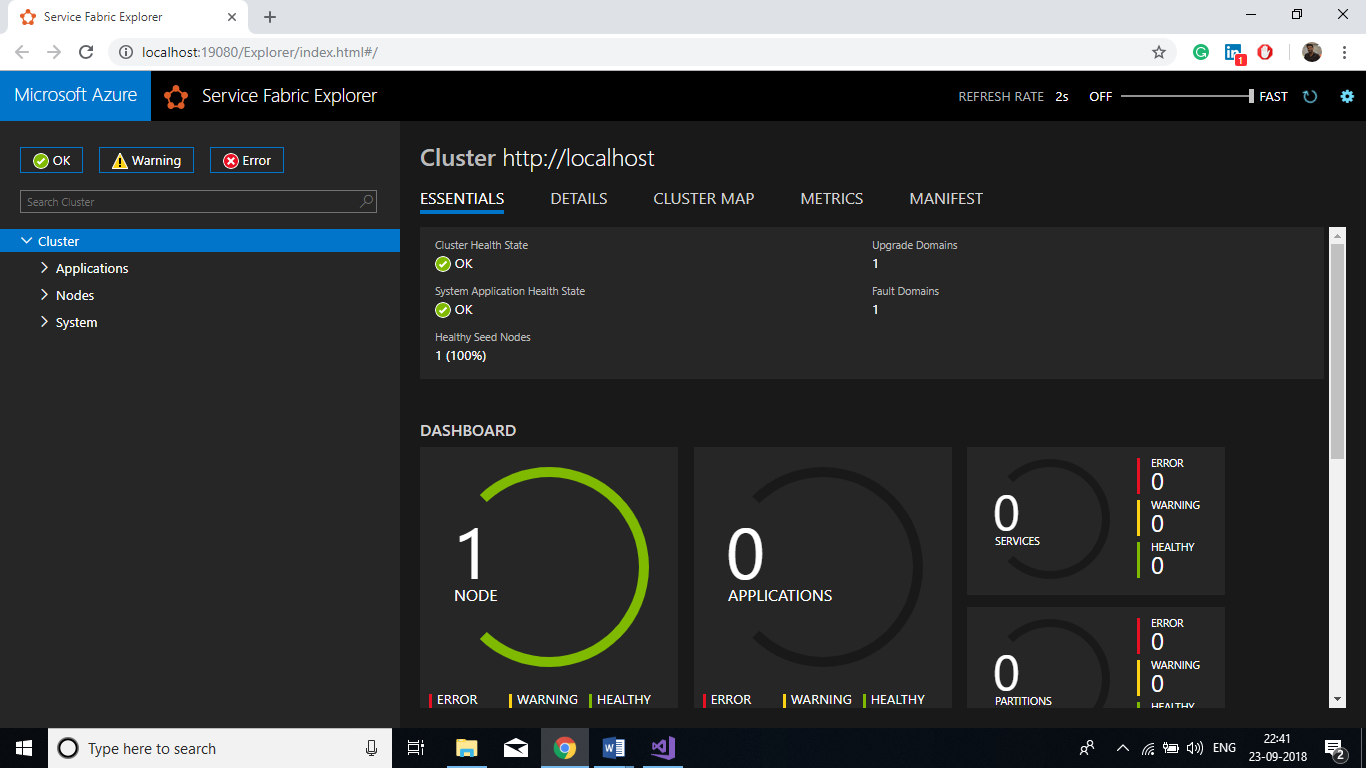Click the Service Fabric Explorer logo icon

(176, 97)
